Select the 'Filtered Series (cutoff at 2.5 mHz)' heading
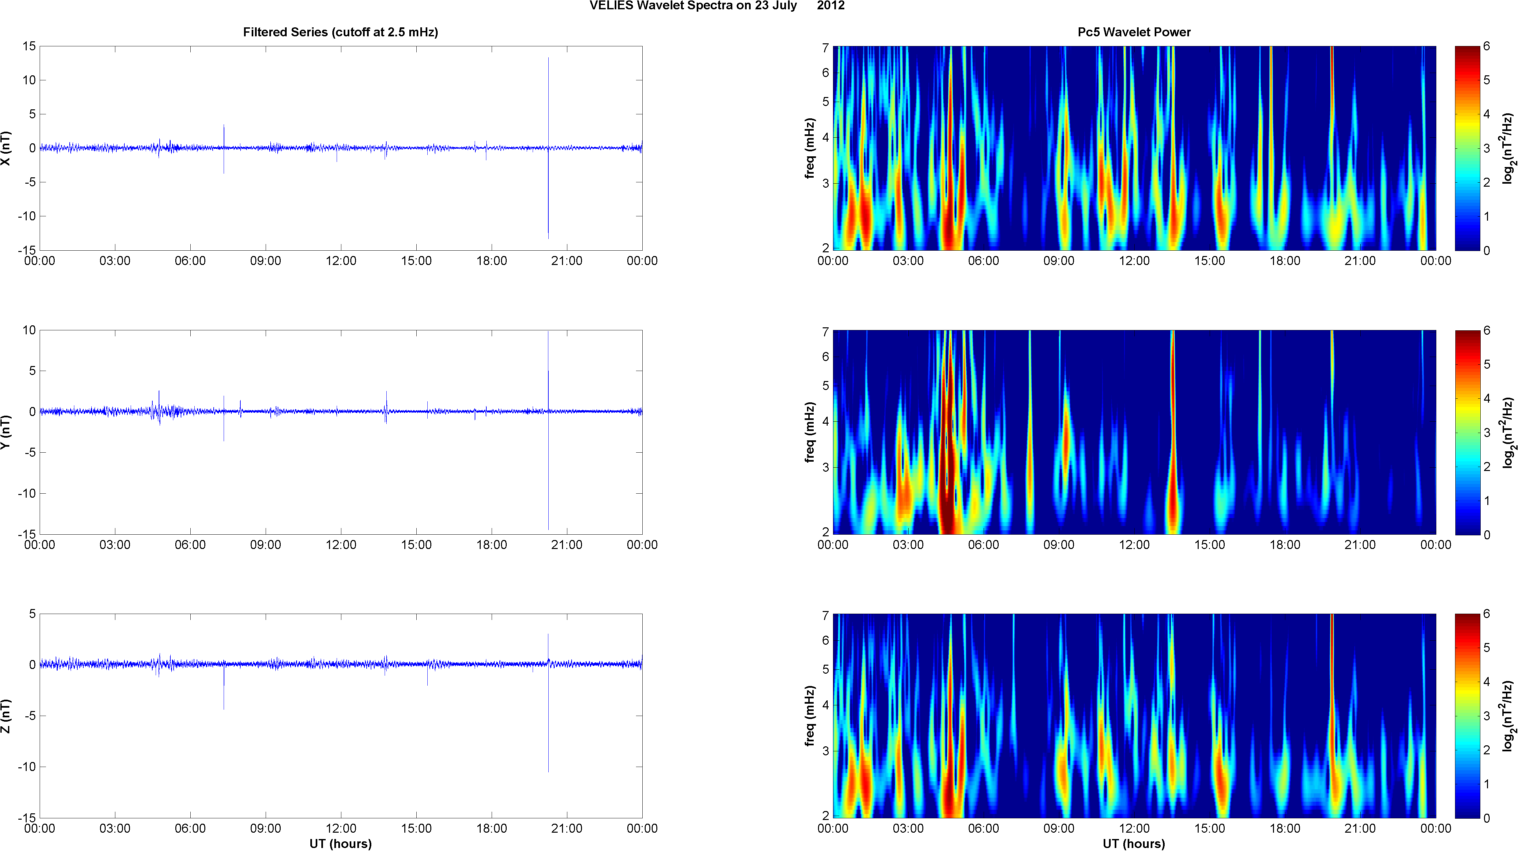 tap(340, 32)
